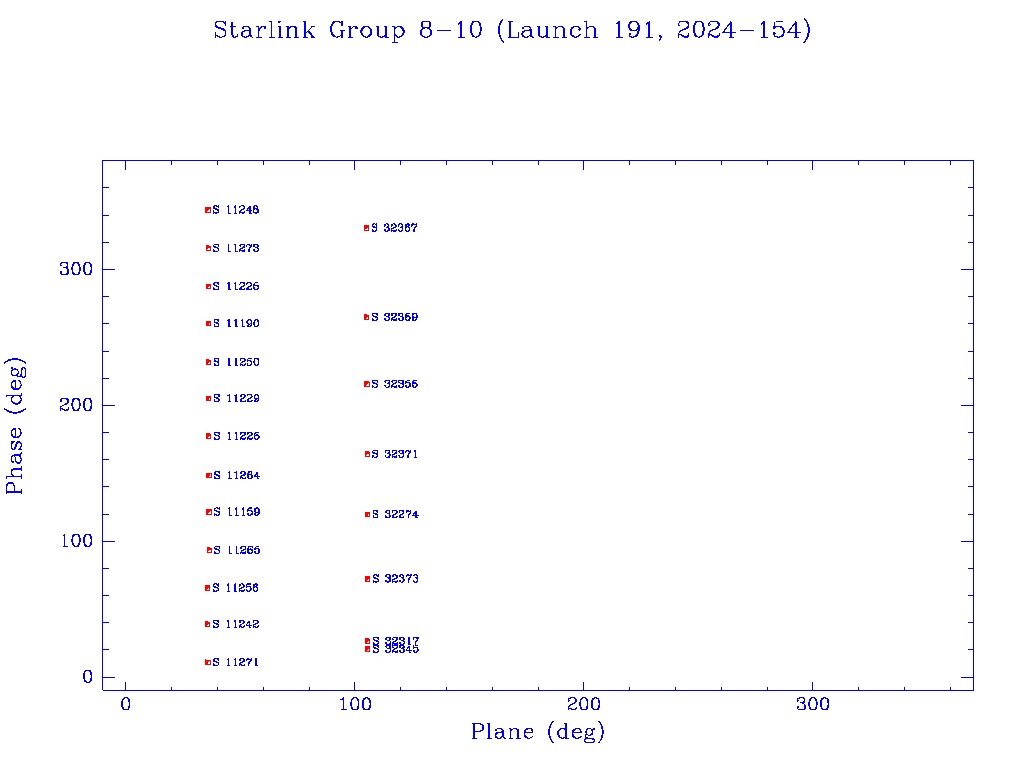Click the "S 11250" satellite label

point(236,362)
